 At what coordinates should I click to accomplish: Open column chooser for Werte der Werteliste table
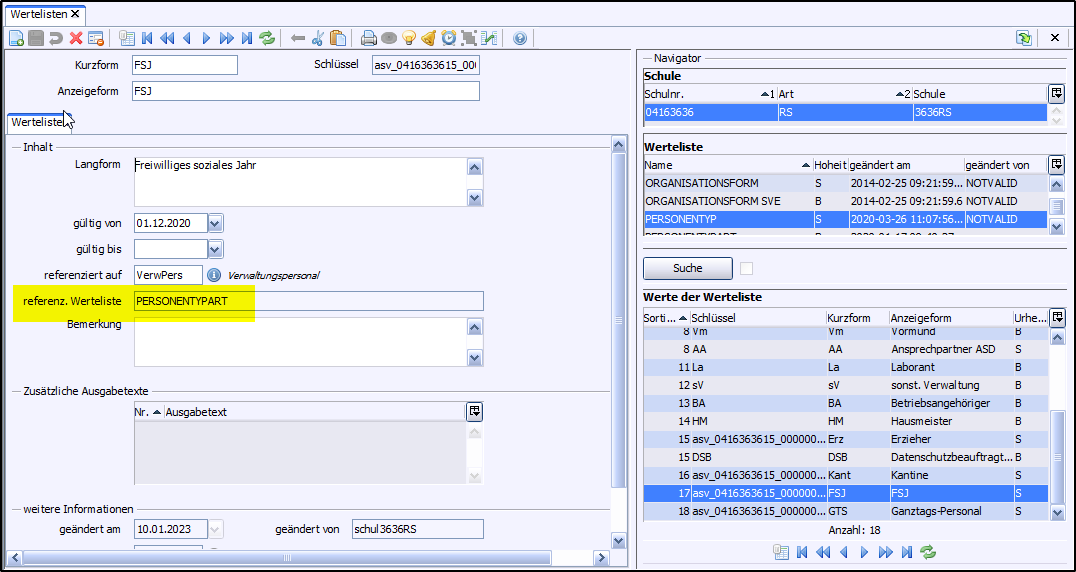pyautogui.click(x=1057, y=318)
